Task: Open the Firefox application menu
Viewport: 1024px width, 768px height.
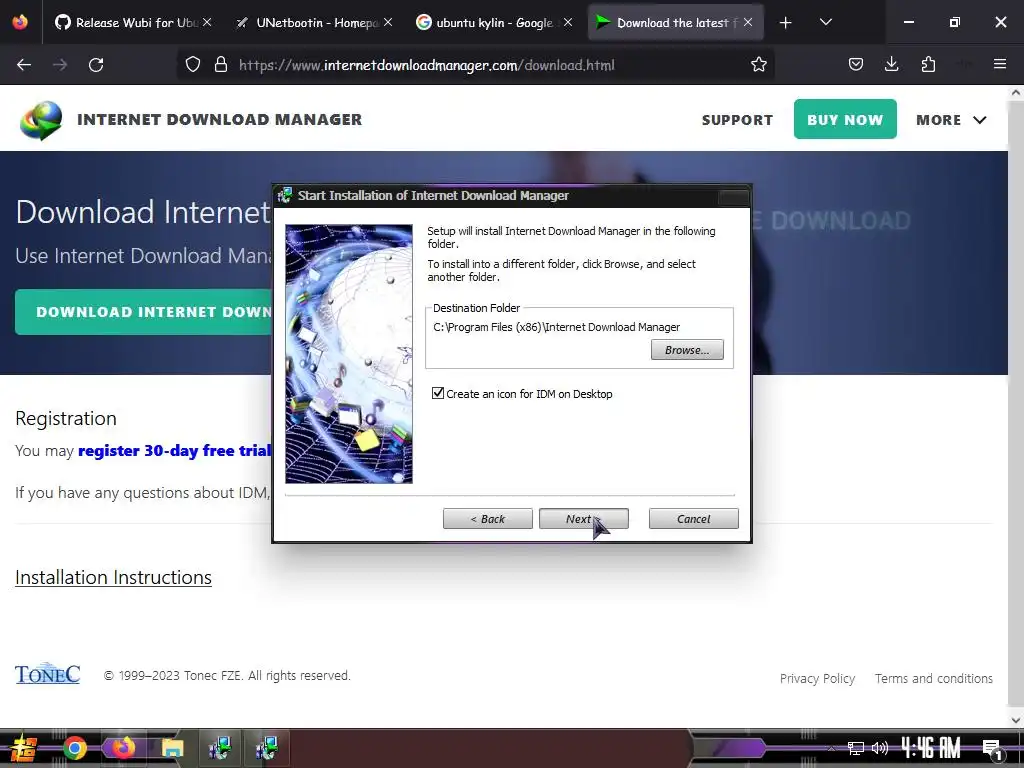Action: tap(1000, 65)
